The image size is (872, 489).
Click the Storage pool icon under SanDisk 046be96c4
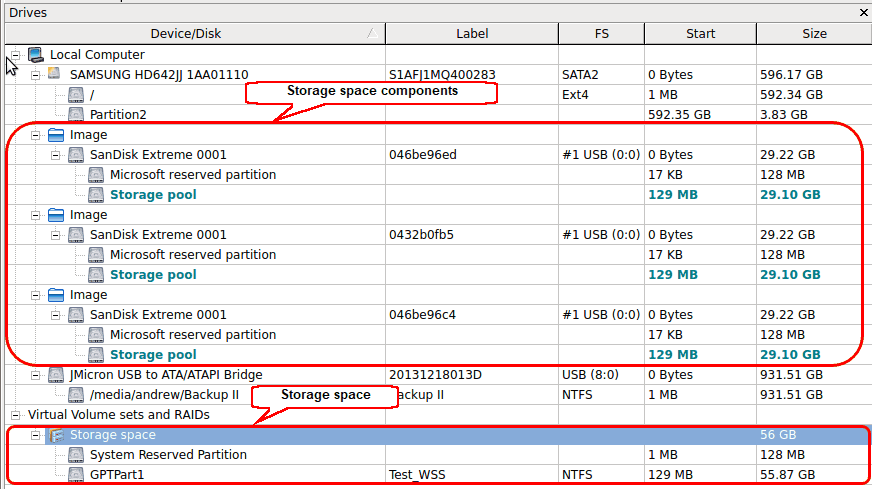click(x=96, y=355)
